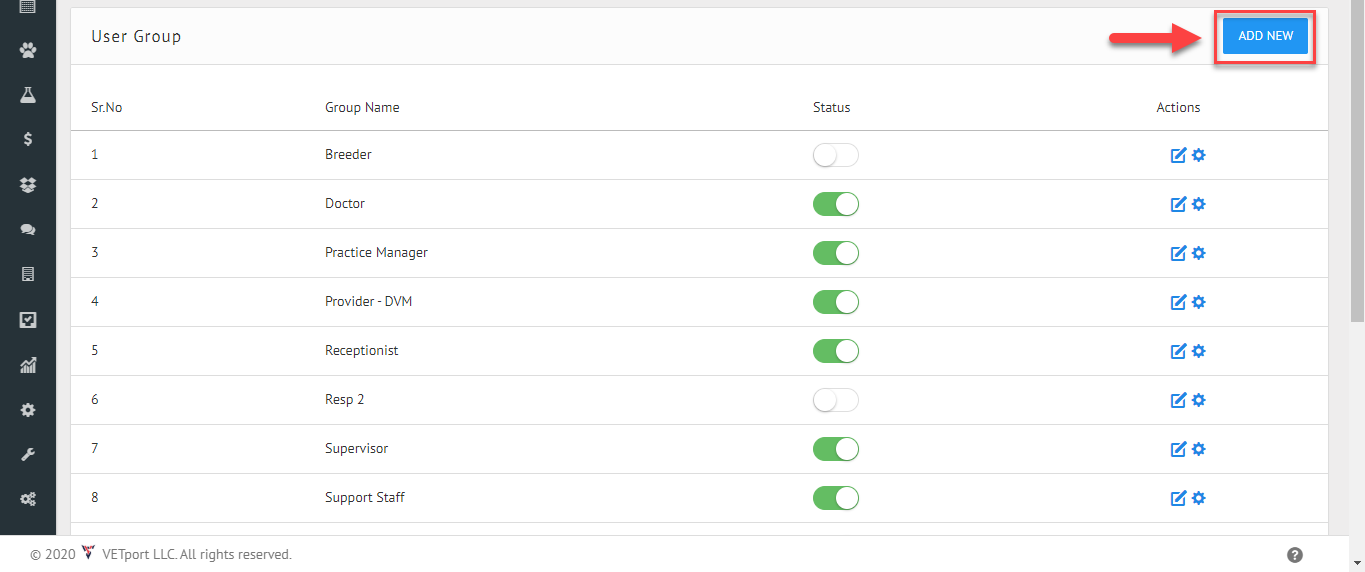The height and width of the screenshot is (572, 1365).
Task: Enable the Resp 2 status toggle
Action: tap(836, 400)
